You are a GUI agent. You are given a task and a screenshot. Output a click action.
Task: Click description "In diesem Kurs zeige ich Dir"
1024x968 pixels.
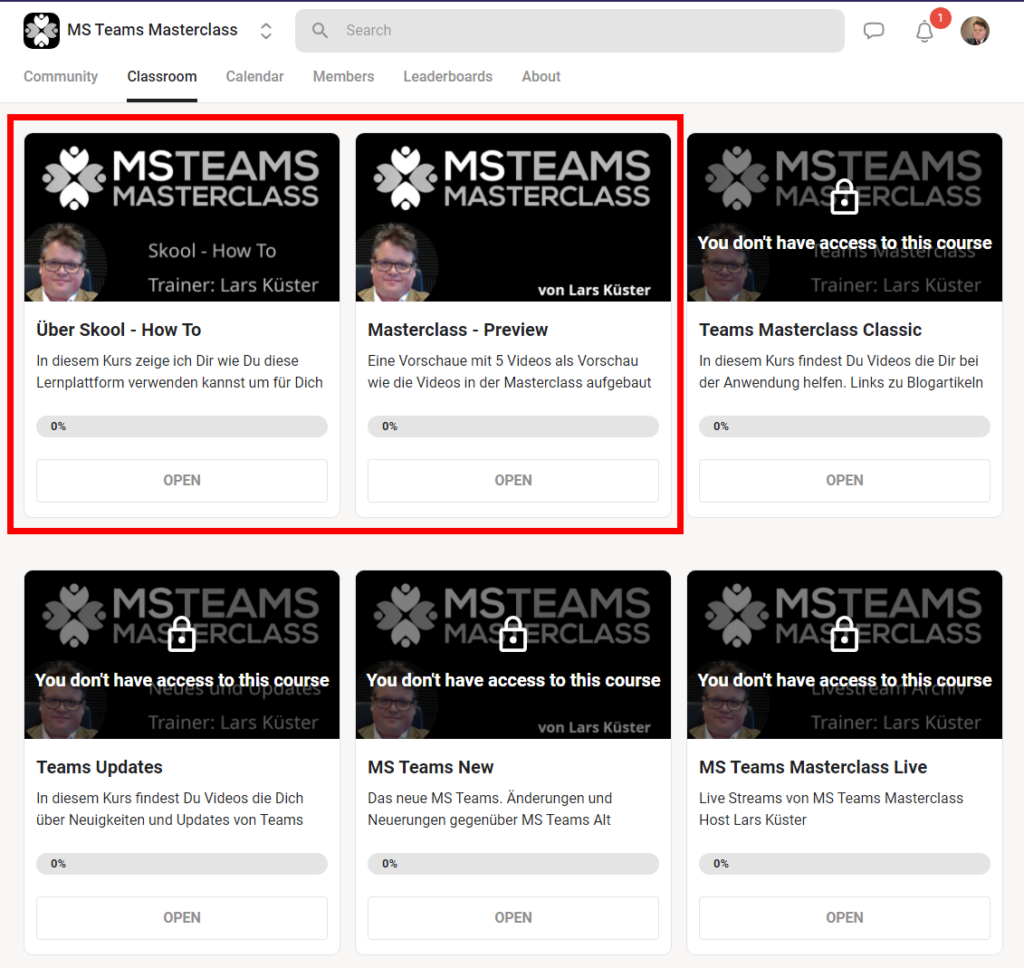click(180, 372)
